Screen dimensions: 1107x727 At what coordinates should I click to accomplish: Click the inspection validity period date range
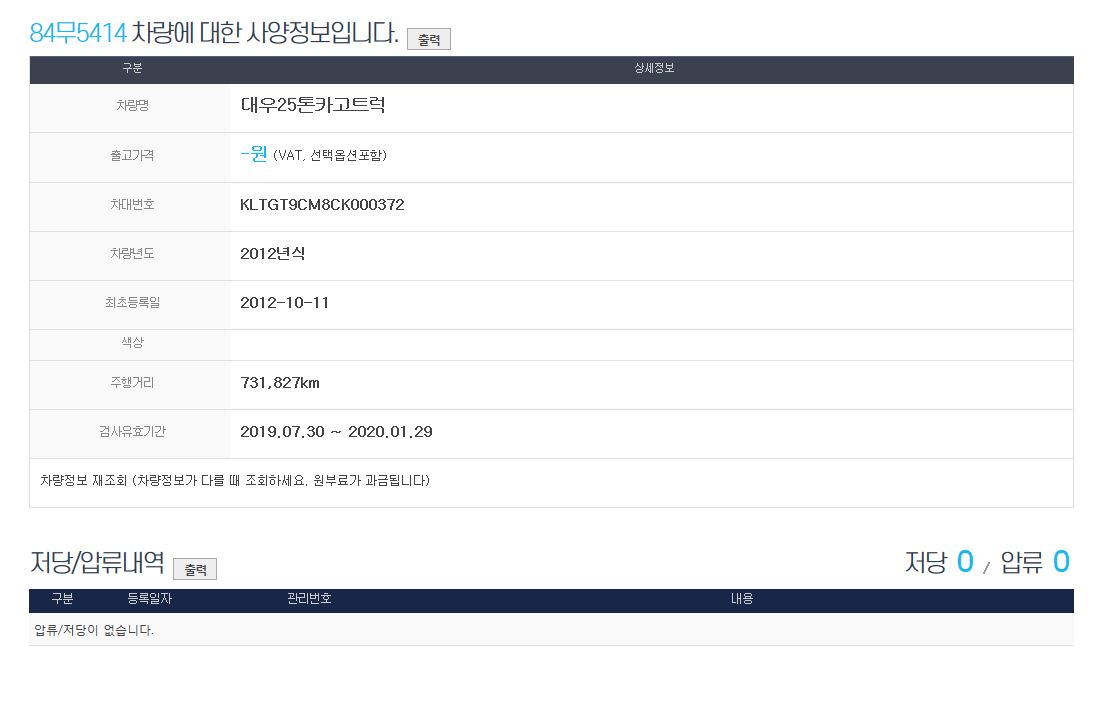point(336,432)
